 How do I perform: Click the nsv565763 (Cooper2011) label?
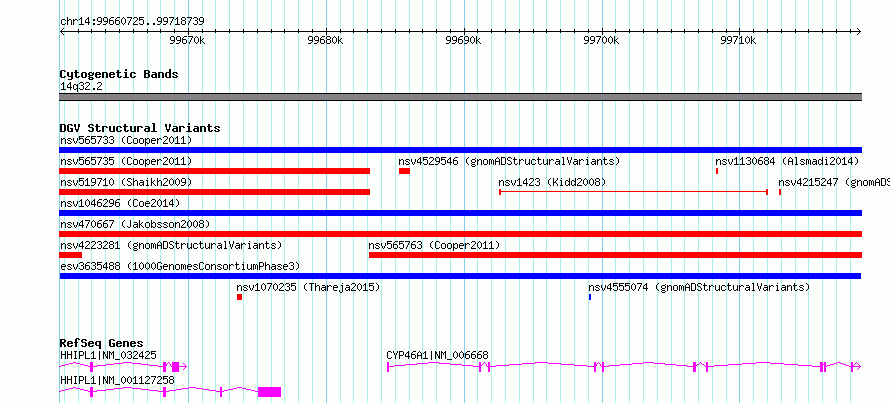coord(435,245)
